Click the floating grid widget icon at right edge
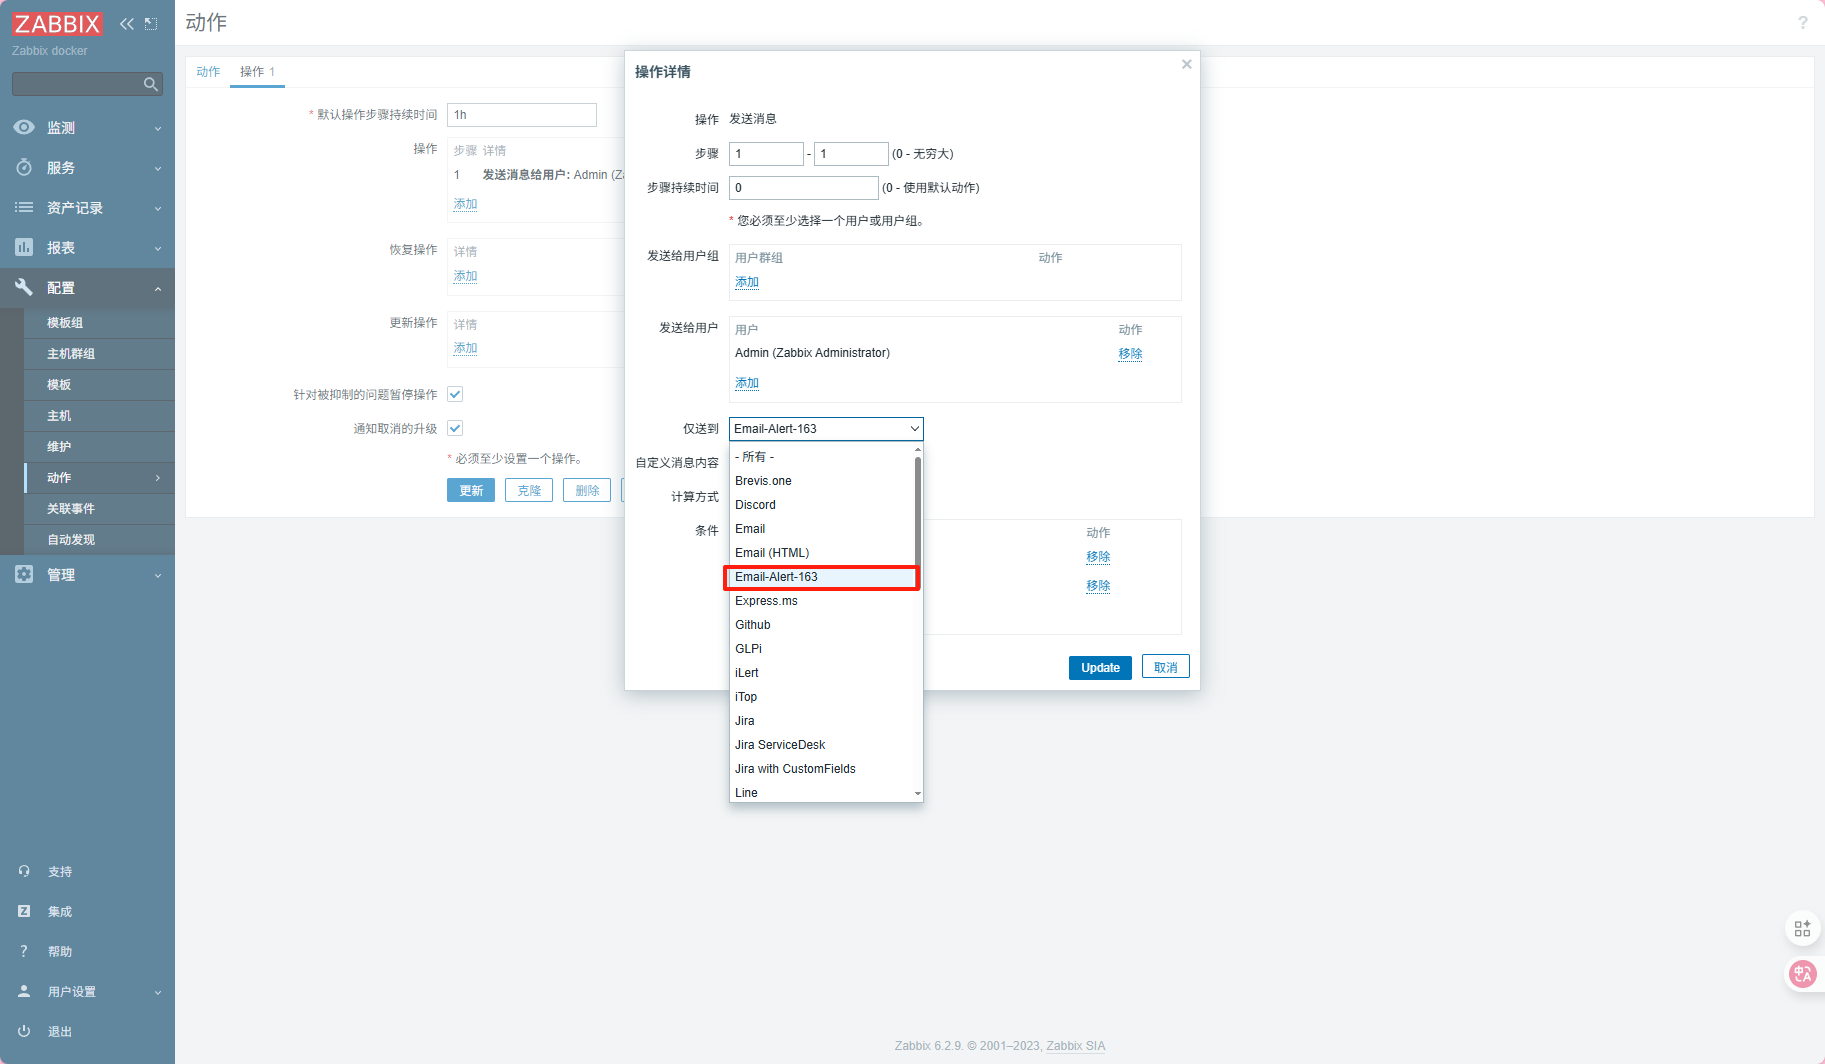The height and width of the screenshot is (1064, 1825). [1802, 929]
